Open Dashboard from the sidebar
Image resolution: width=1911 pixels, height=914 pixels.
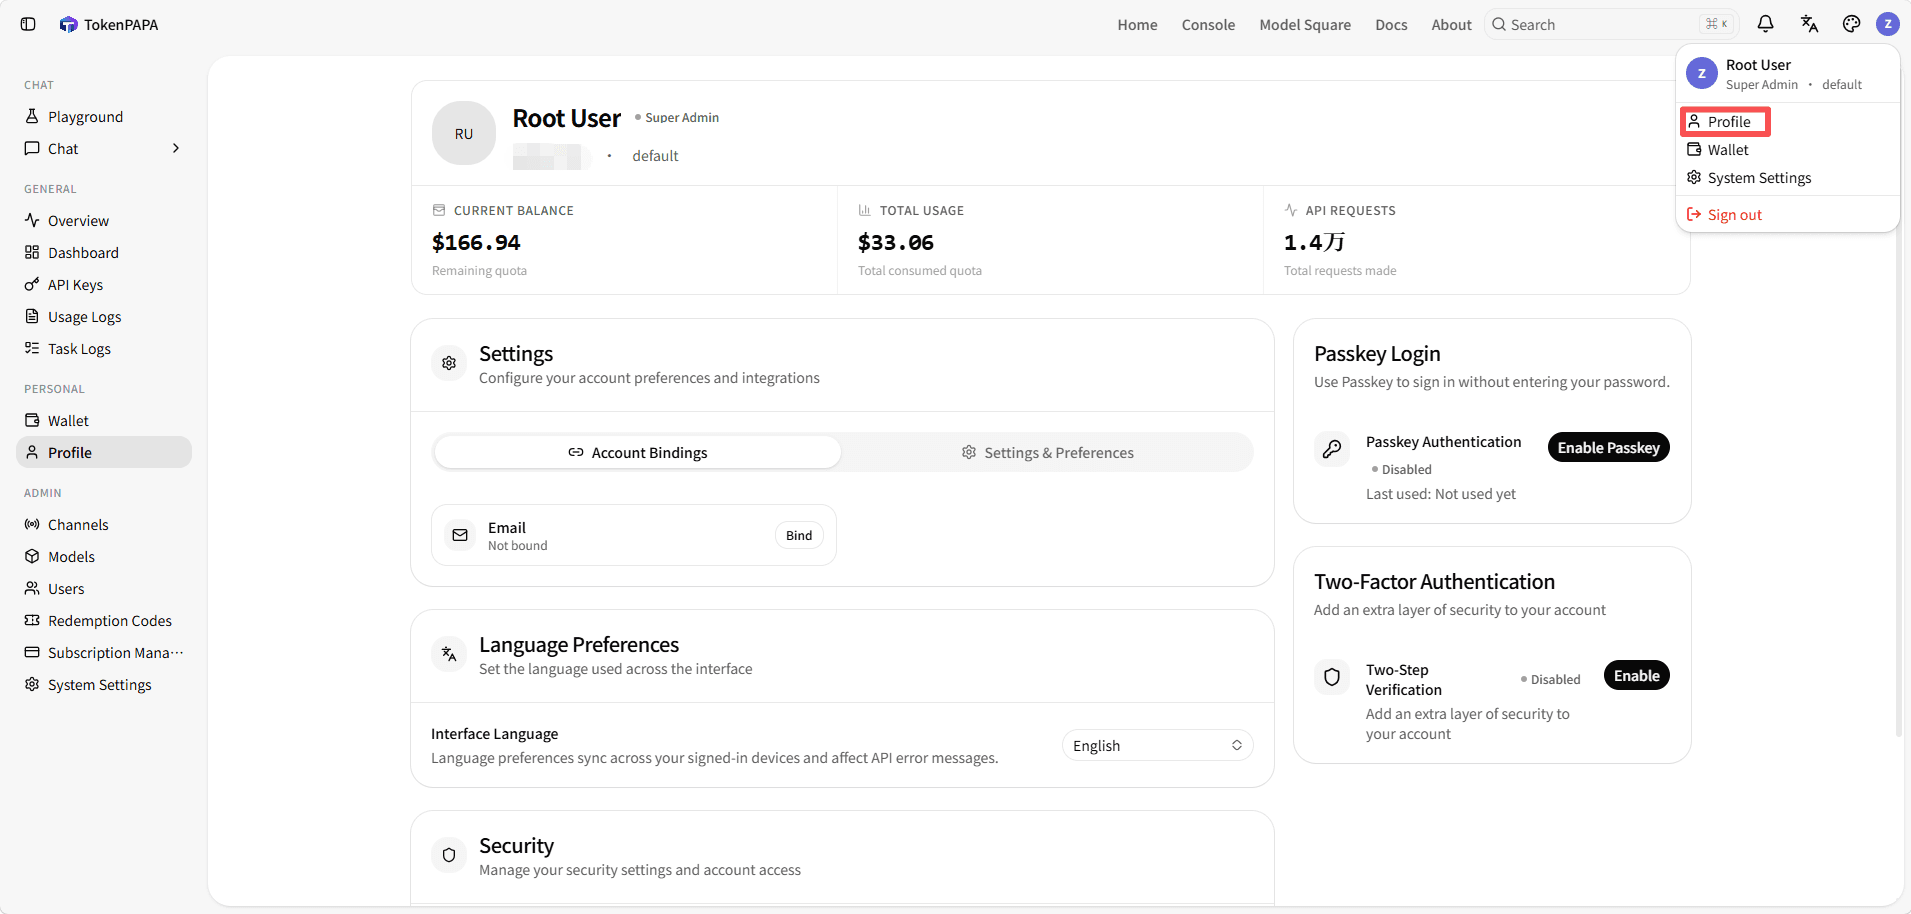tap(104, 253)
